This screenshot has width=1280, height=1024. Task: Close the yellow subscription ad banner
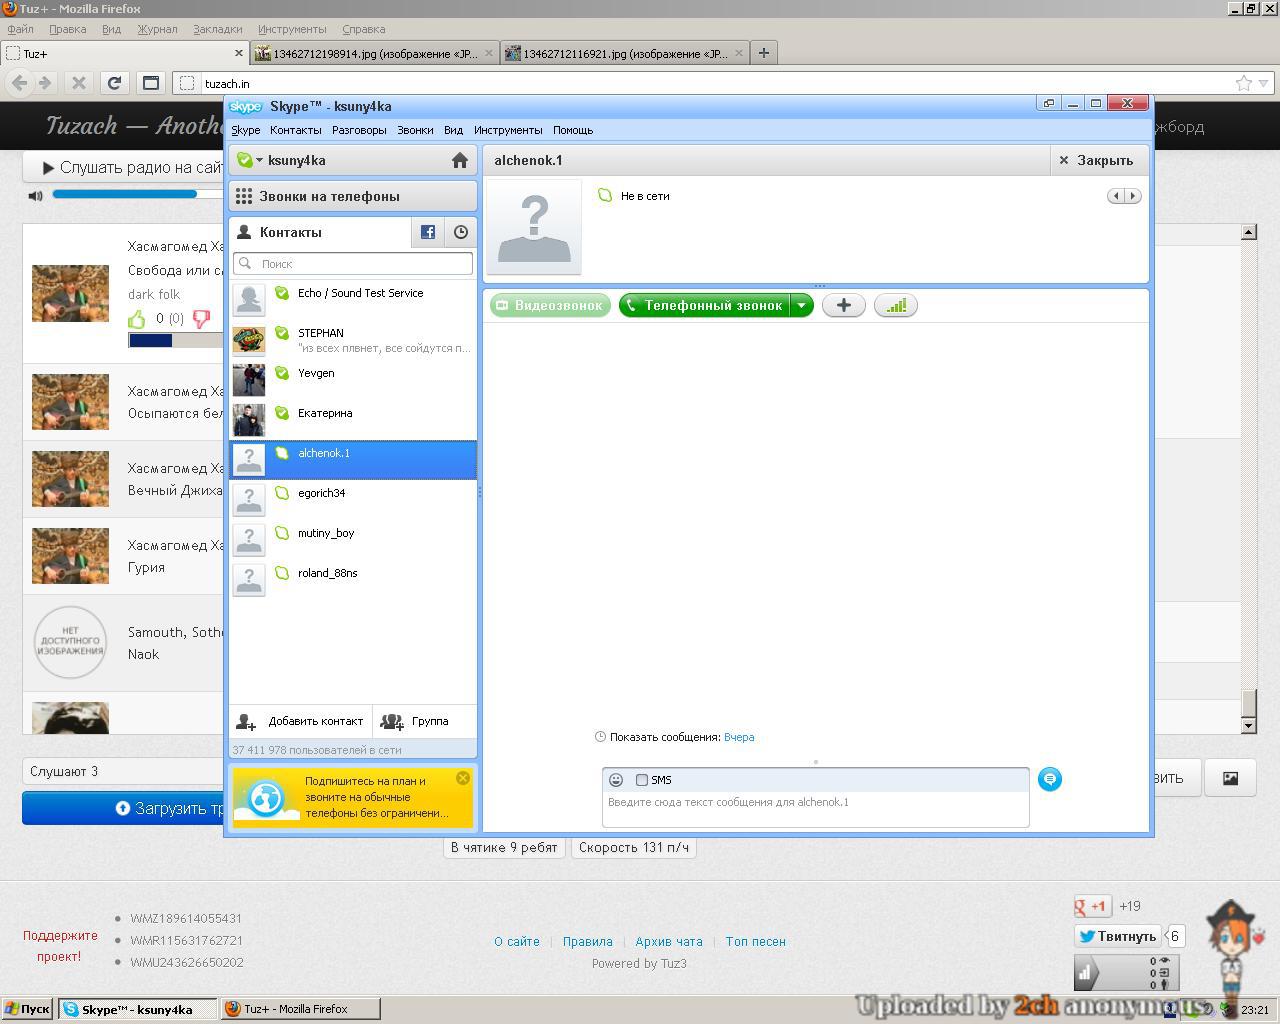[463, 778]
